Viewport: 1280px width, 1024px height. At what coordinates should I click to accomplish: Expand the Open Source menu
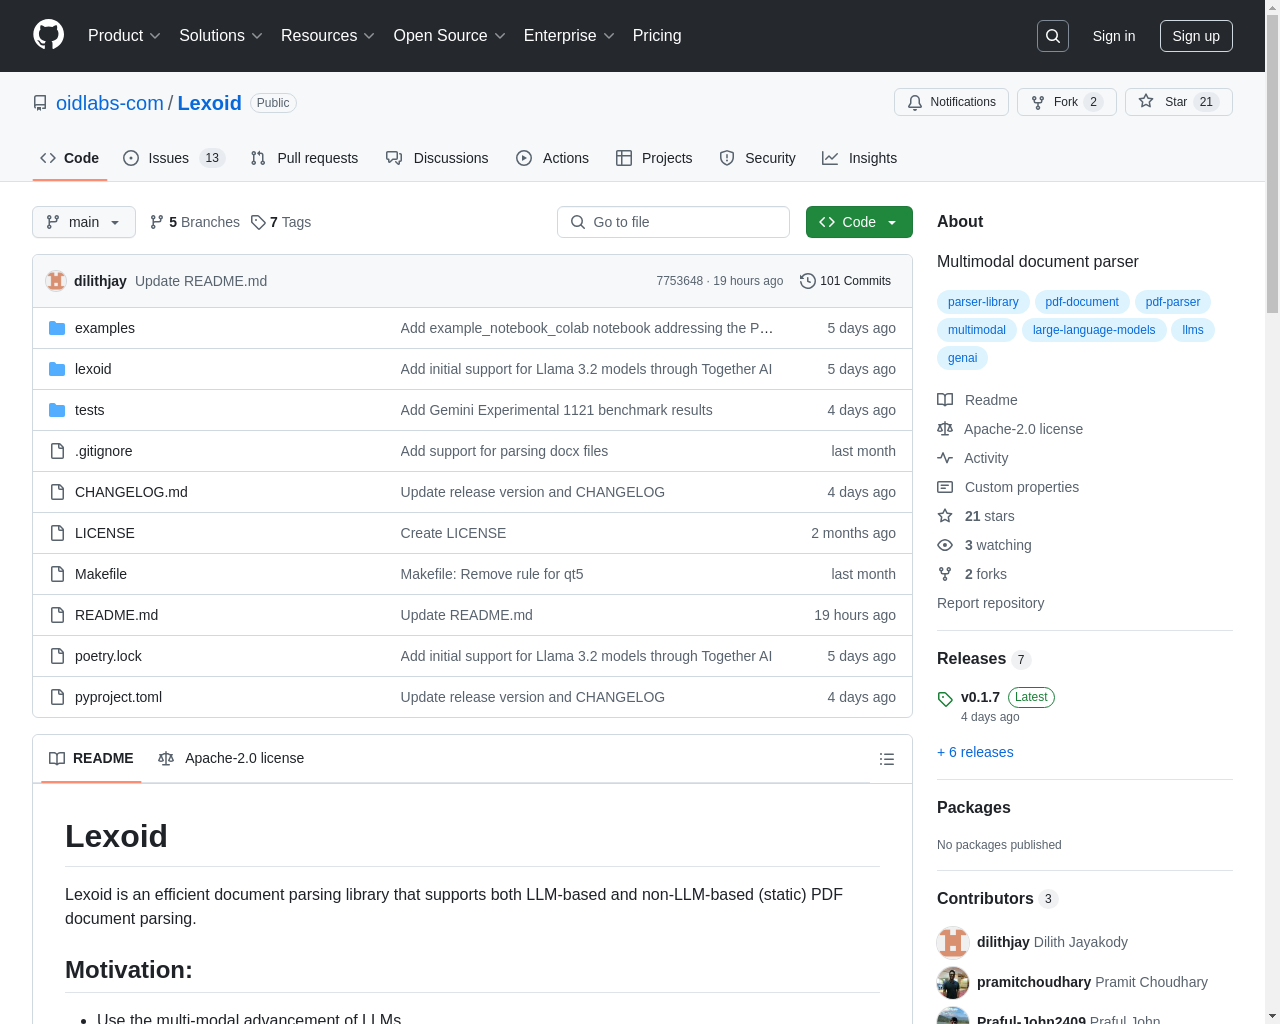tap(450, 36)
